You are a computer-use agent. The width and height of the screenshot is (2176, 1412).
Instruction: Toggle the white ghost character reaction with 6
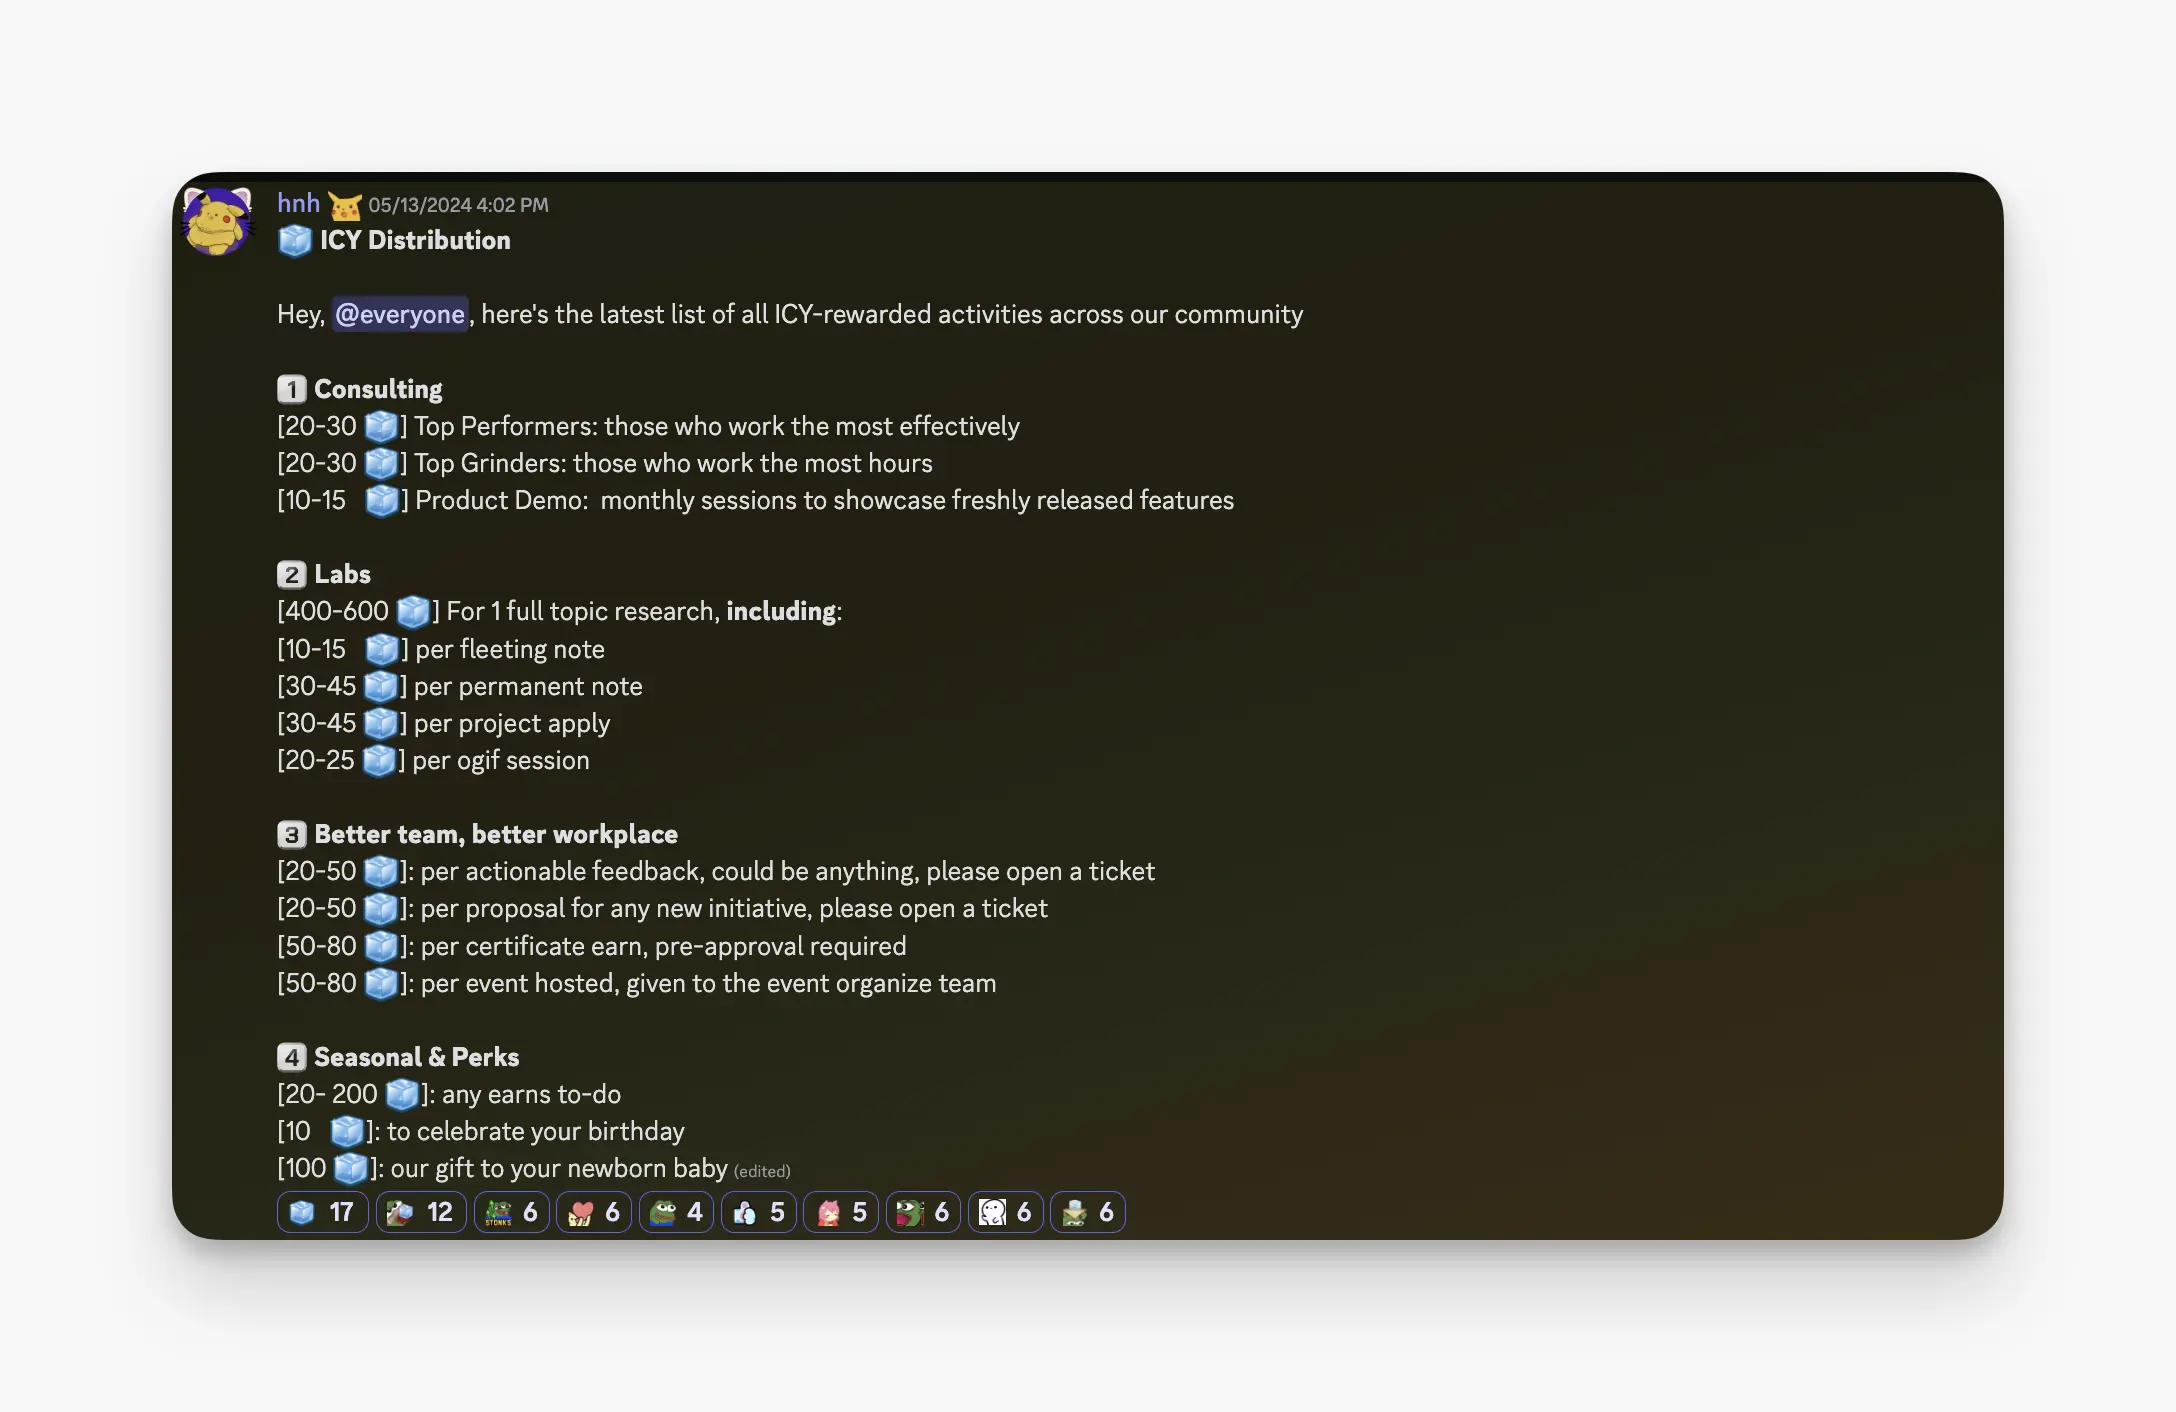[x=1005, y=1212]
